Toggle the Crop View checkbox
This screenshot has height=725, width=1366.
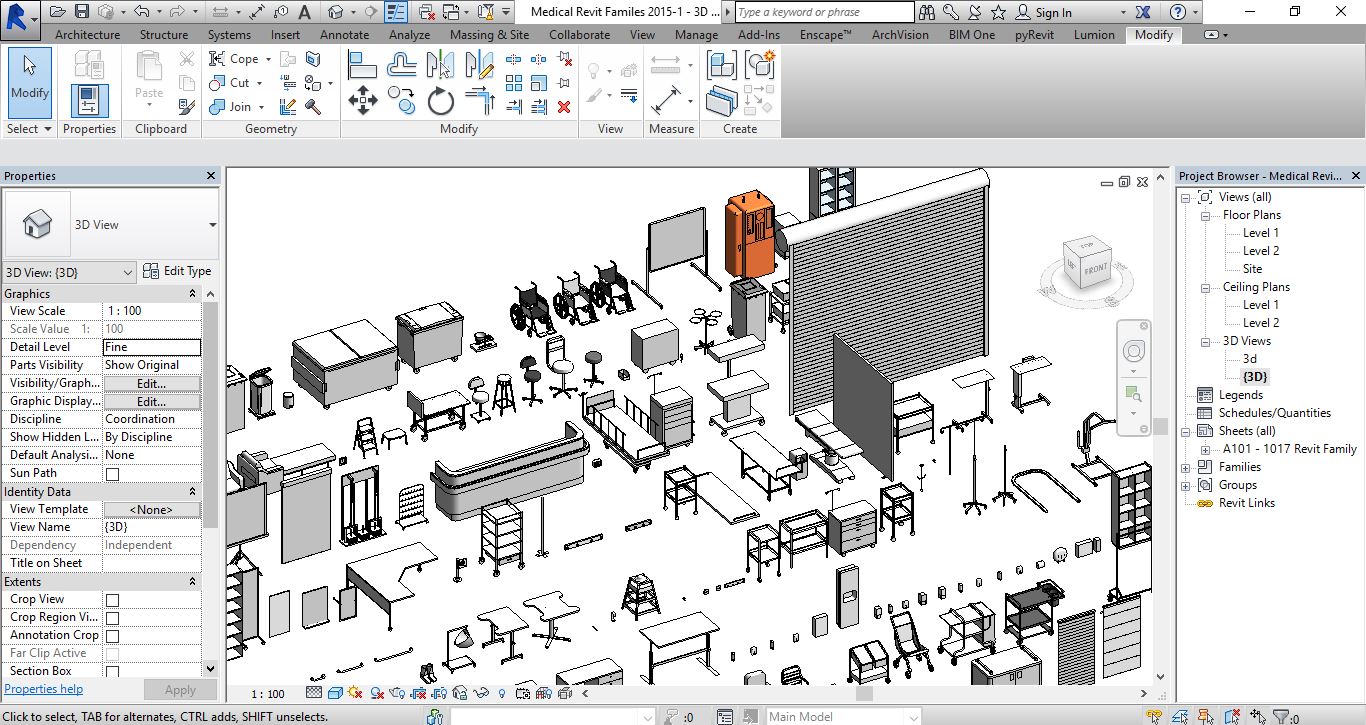coord(112,600)
